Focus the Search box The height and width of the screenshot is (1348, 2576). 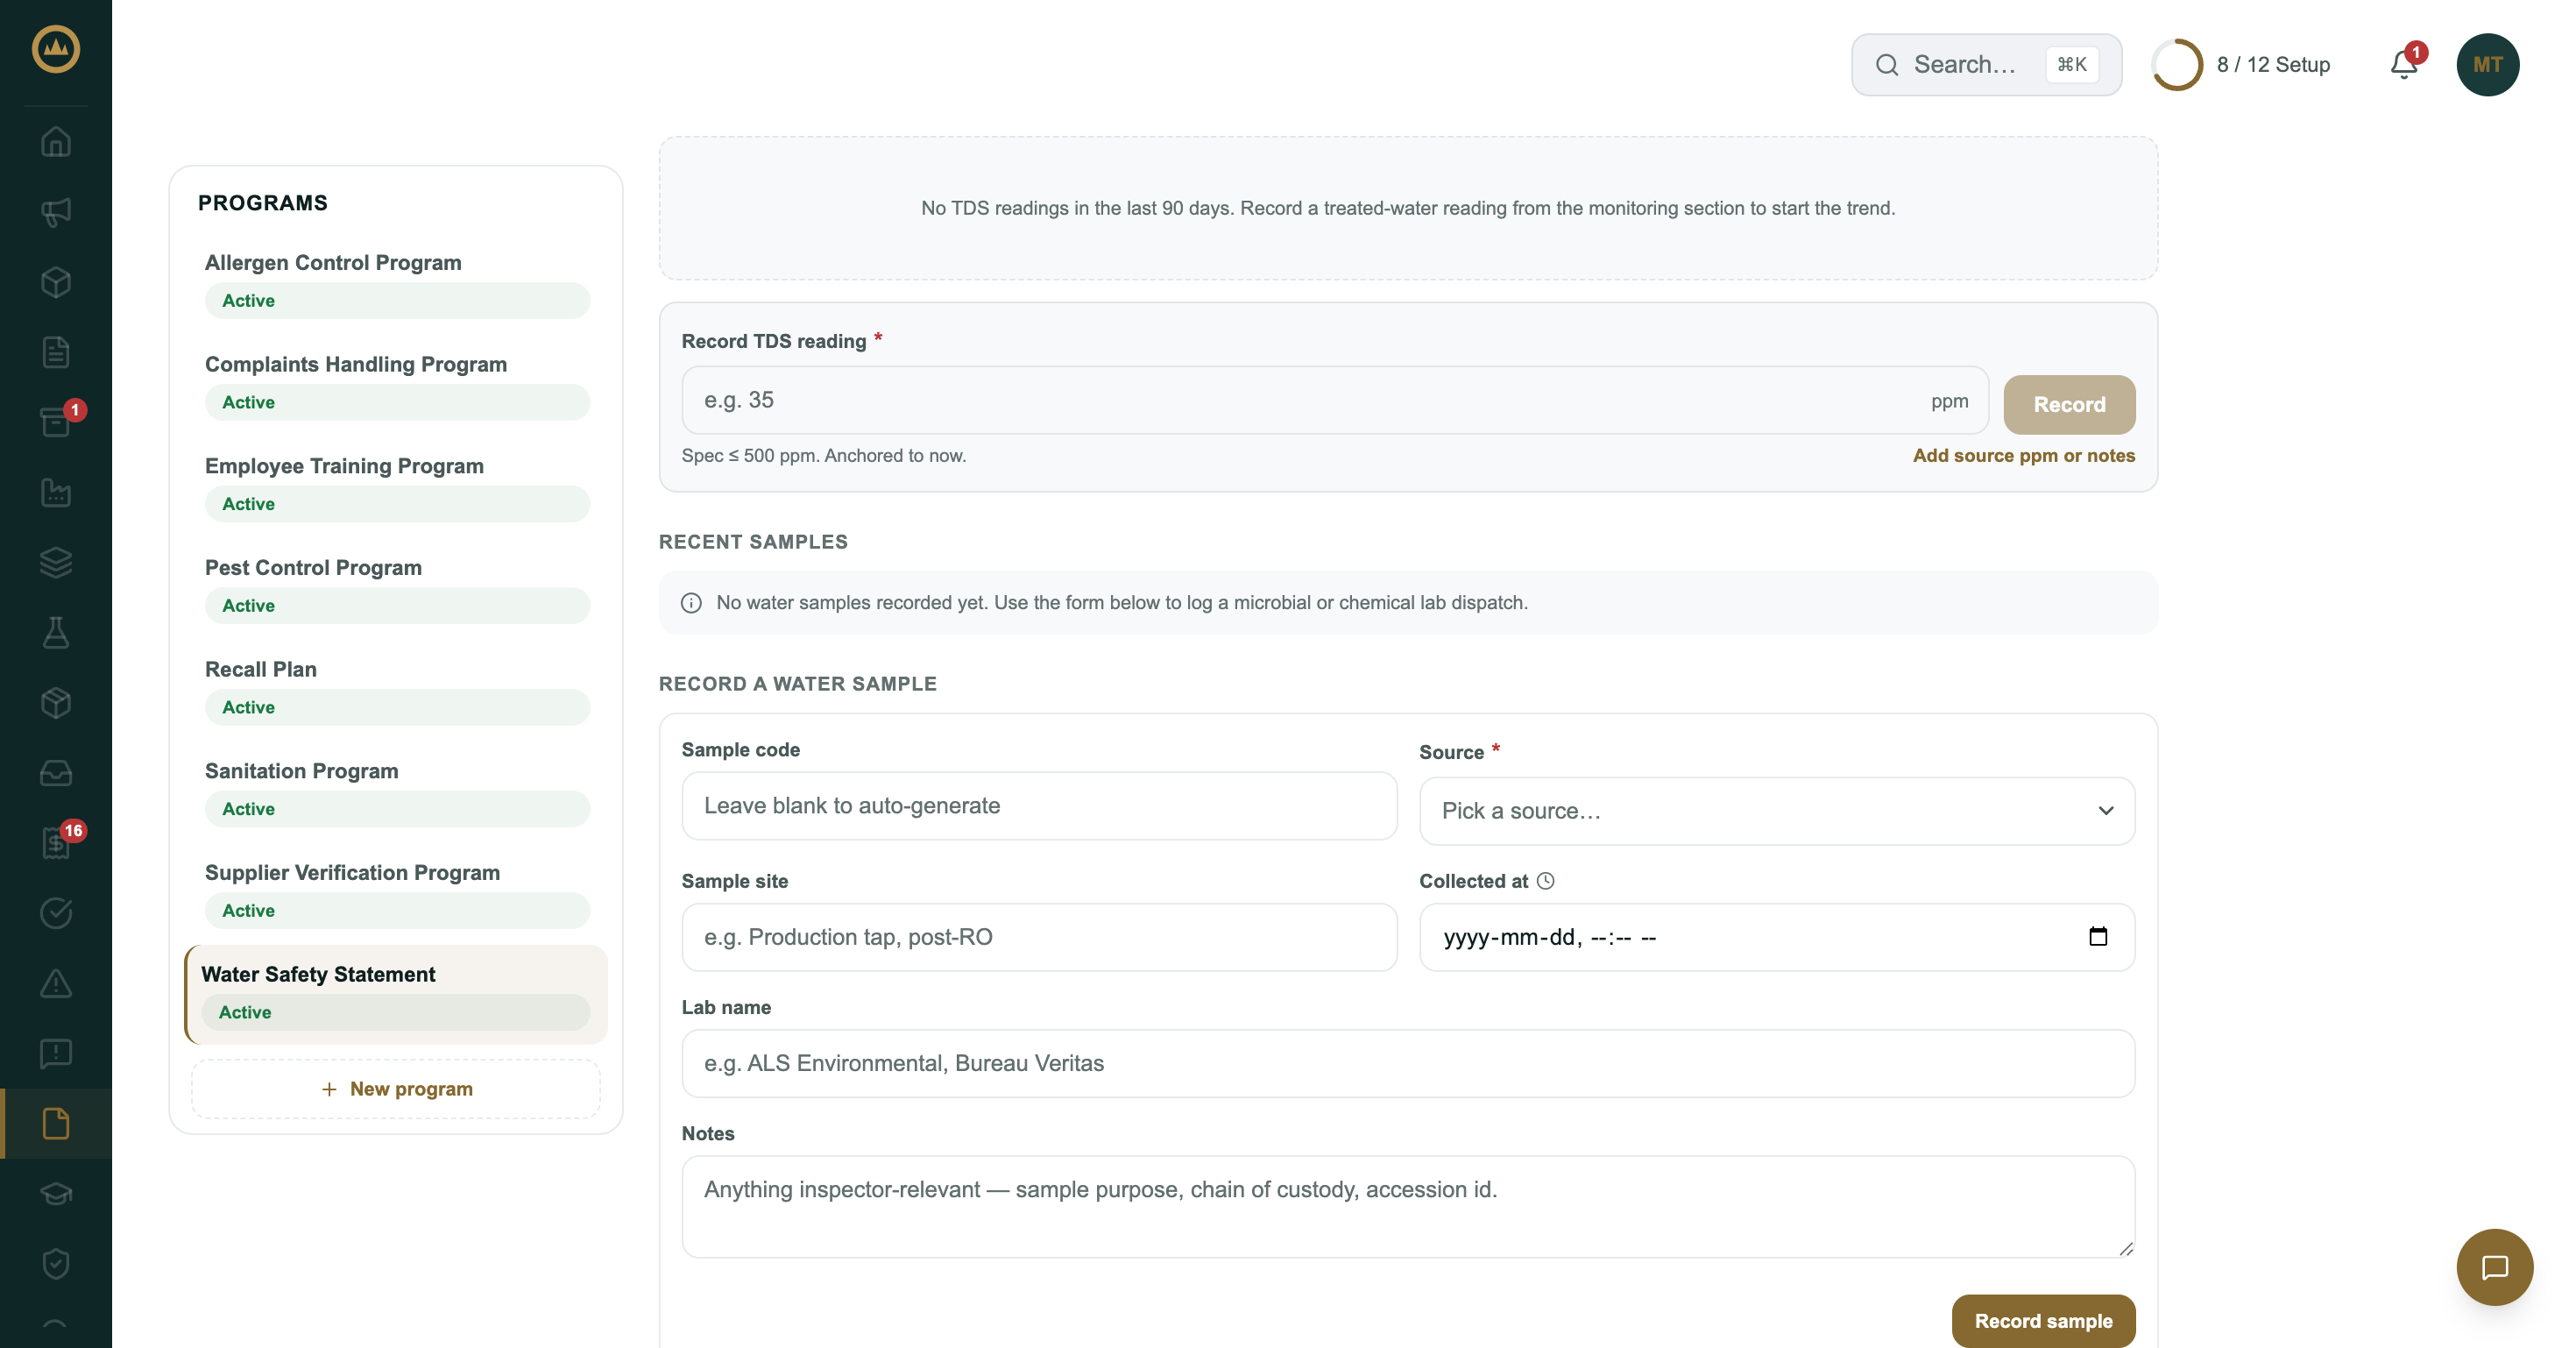tap(1986, 65)
